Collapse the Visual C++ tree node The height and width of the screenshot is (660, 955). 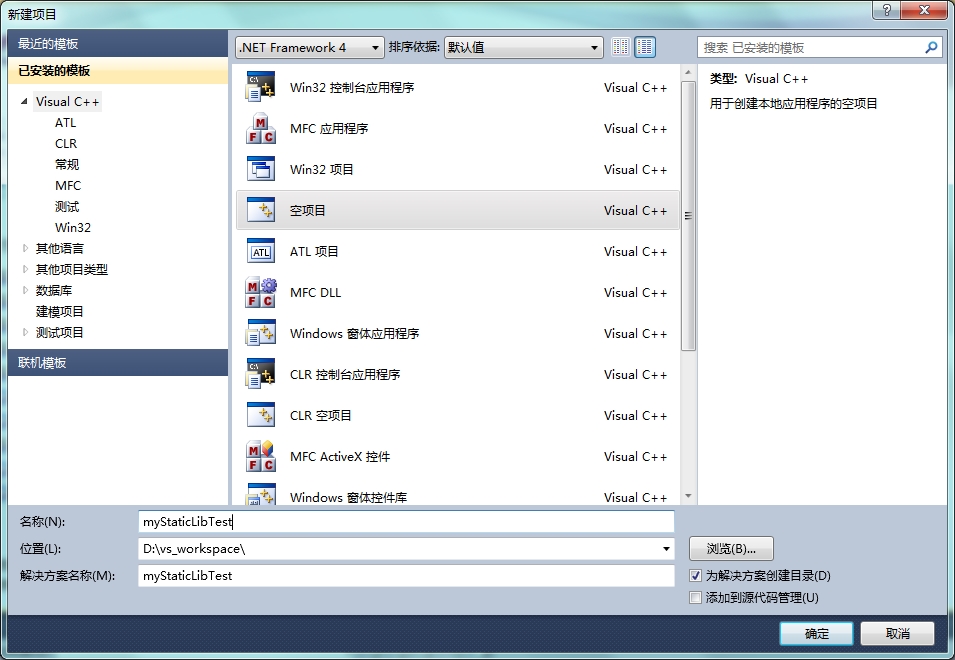tap(24, 101)
